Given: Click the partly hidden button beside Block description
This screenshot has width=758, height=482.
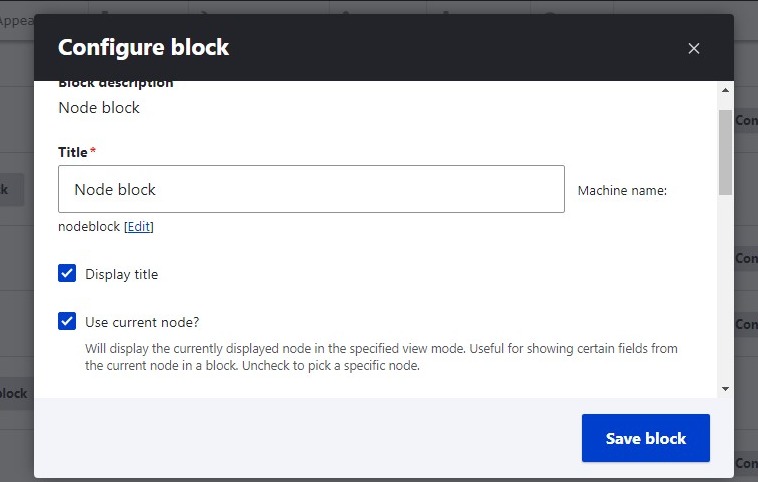Looking at the screenshot, I should point(746,121).
